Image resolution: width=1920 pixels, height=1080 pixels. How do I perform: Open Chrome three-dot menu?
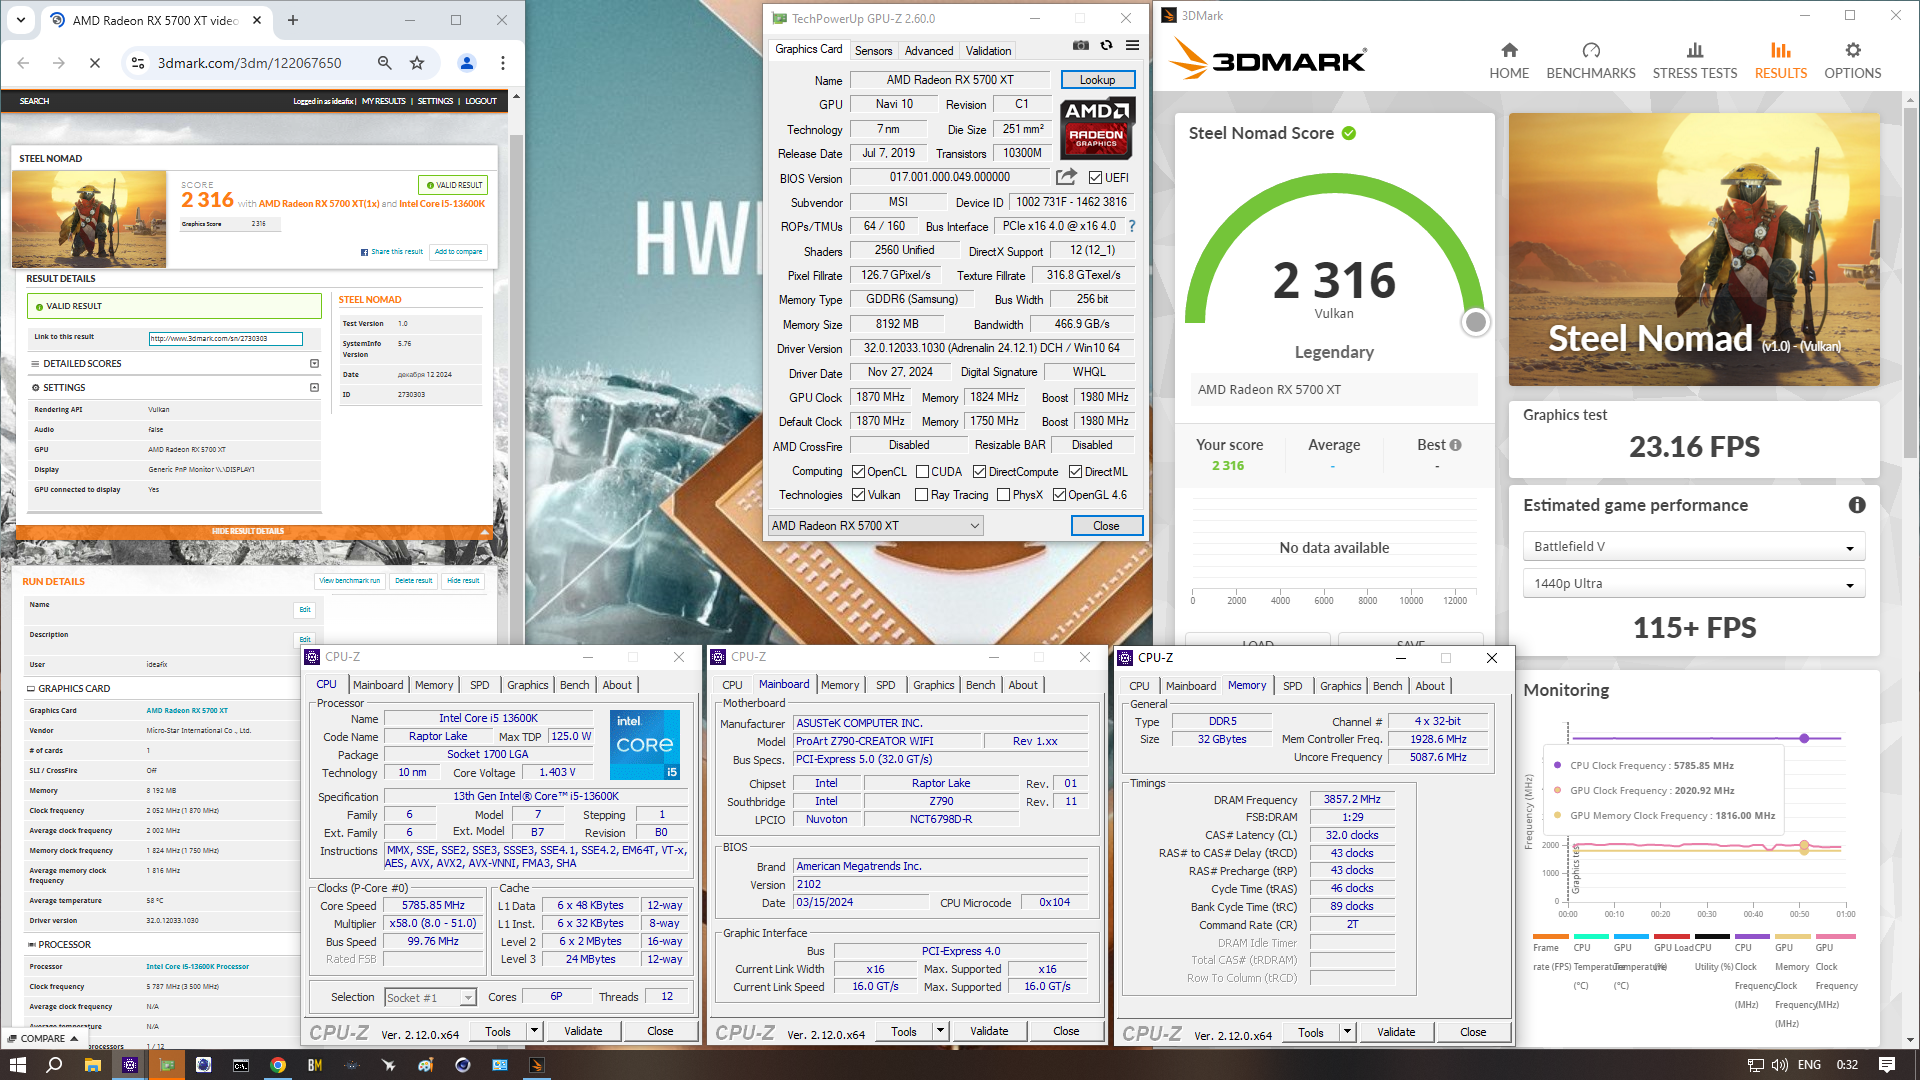coord(503,63)
